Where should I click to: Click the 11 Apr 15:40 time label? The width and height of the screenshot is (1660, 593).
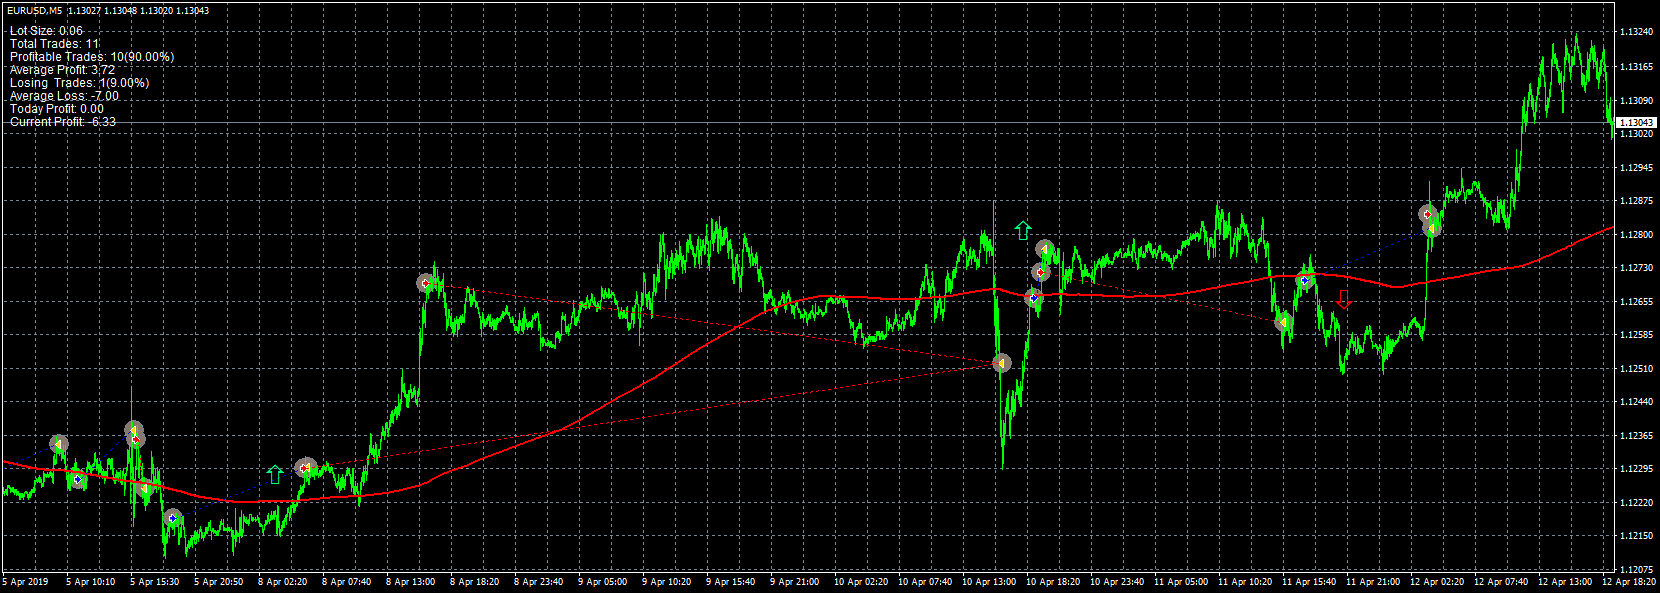click(x=1309, y=582)
